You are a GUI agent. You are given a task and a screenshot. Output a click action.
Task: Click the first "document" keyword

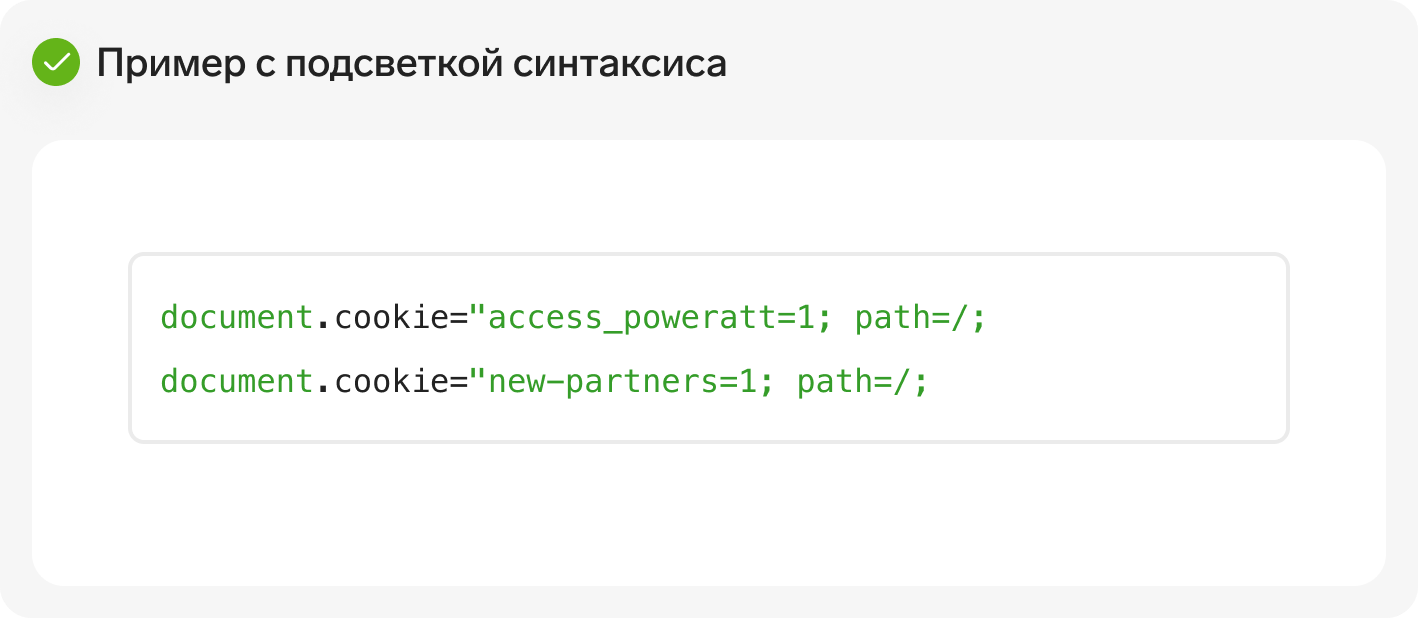click(237, 317)
